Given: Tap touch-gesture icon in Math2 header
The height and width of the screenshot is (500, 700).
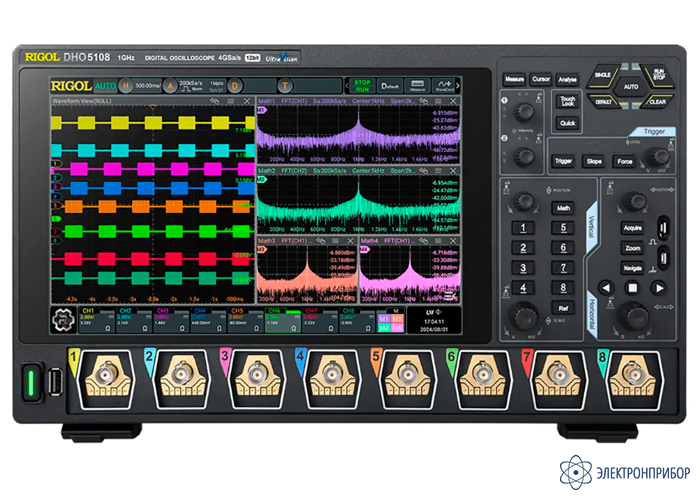Looking at the screenshot, I should tap(424, 171).
